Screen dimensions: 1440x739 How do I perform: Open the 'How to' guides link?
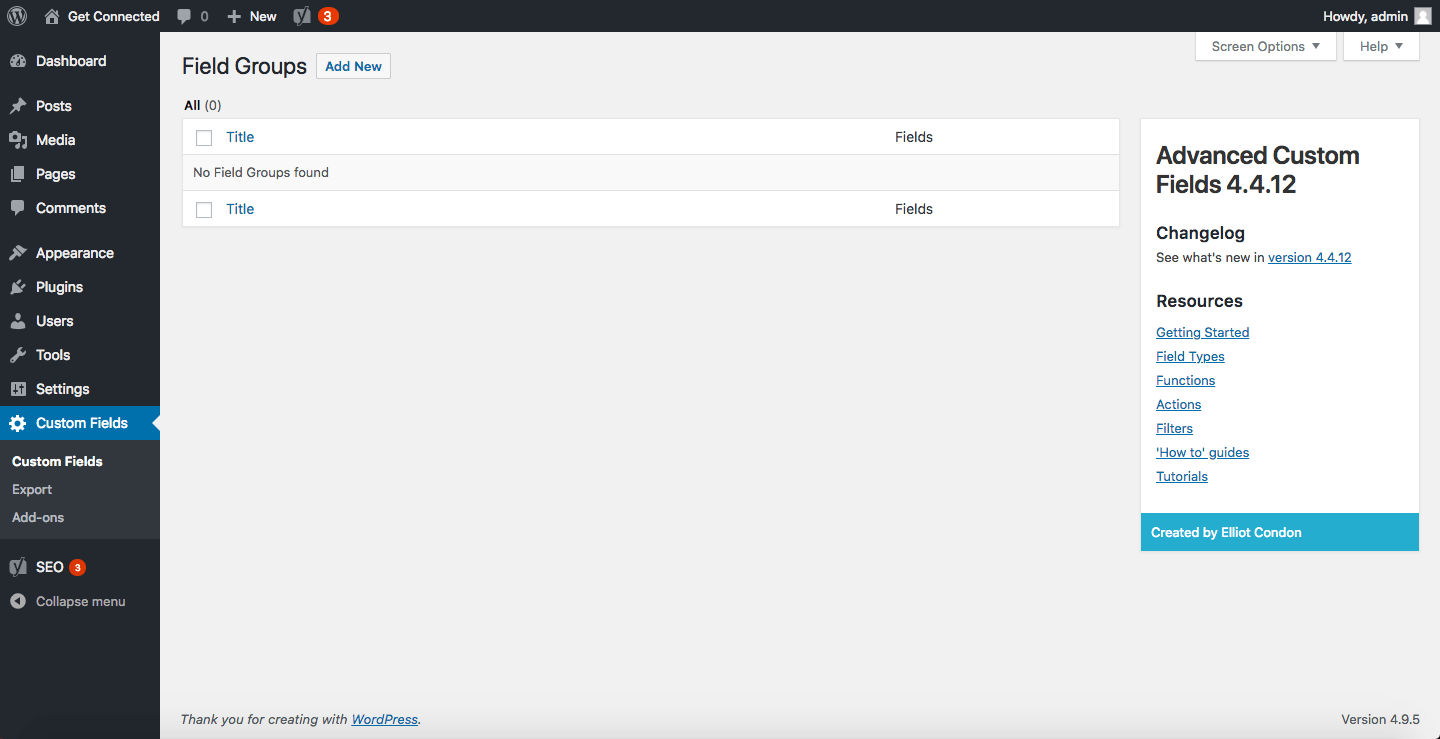pyautogui.click(x=1202, y=452)
